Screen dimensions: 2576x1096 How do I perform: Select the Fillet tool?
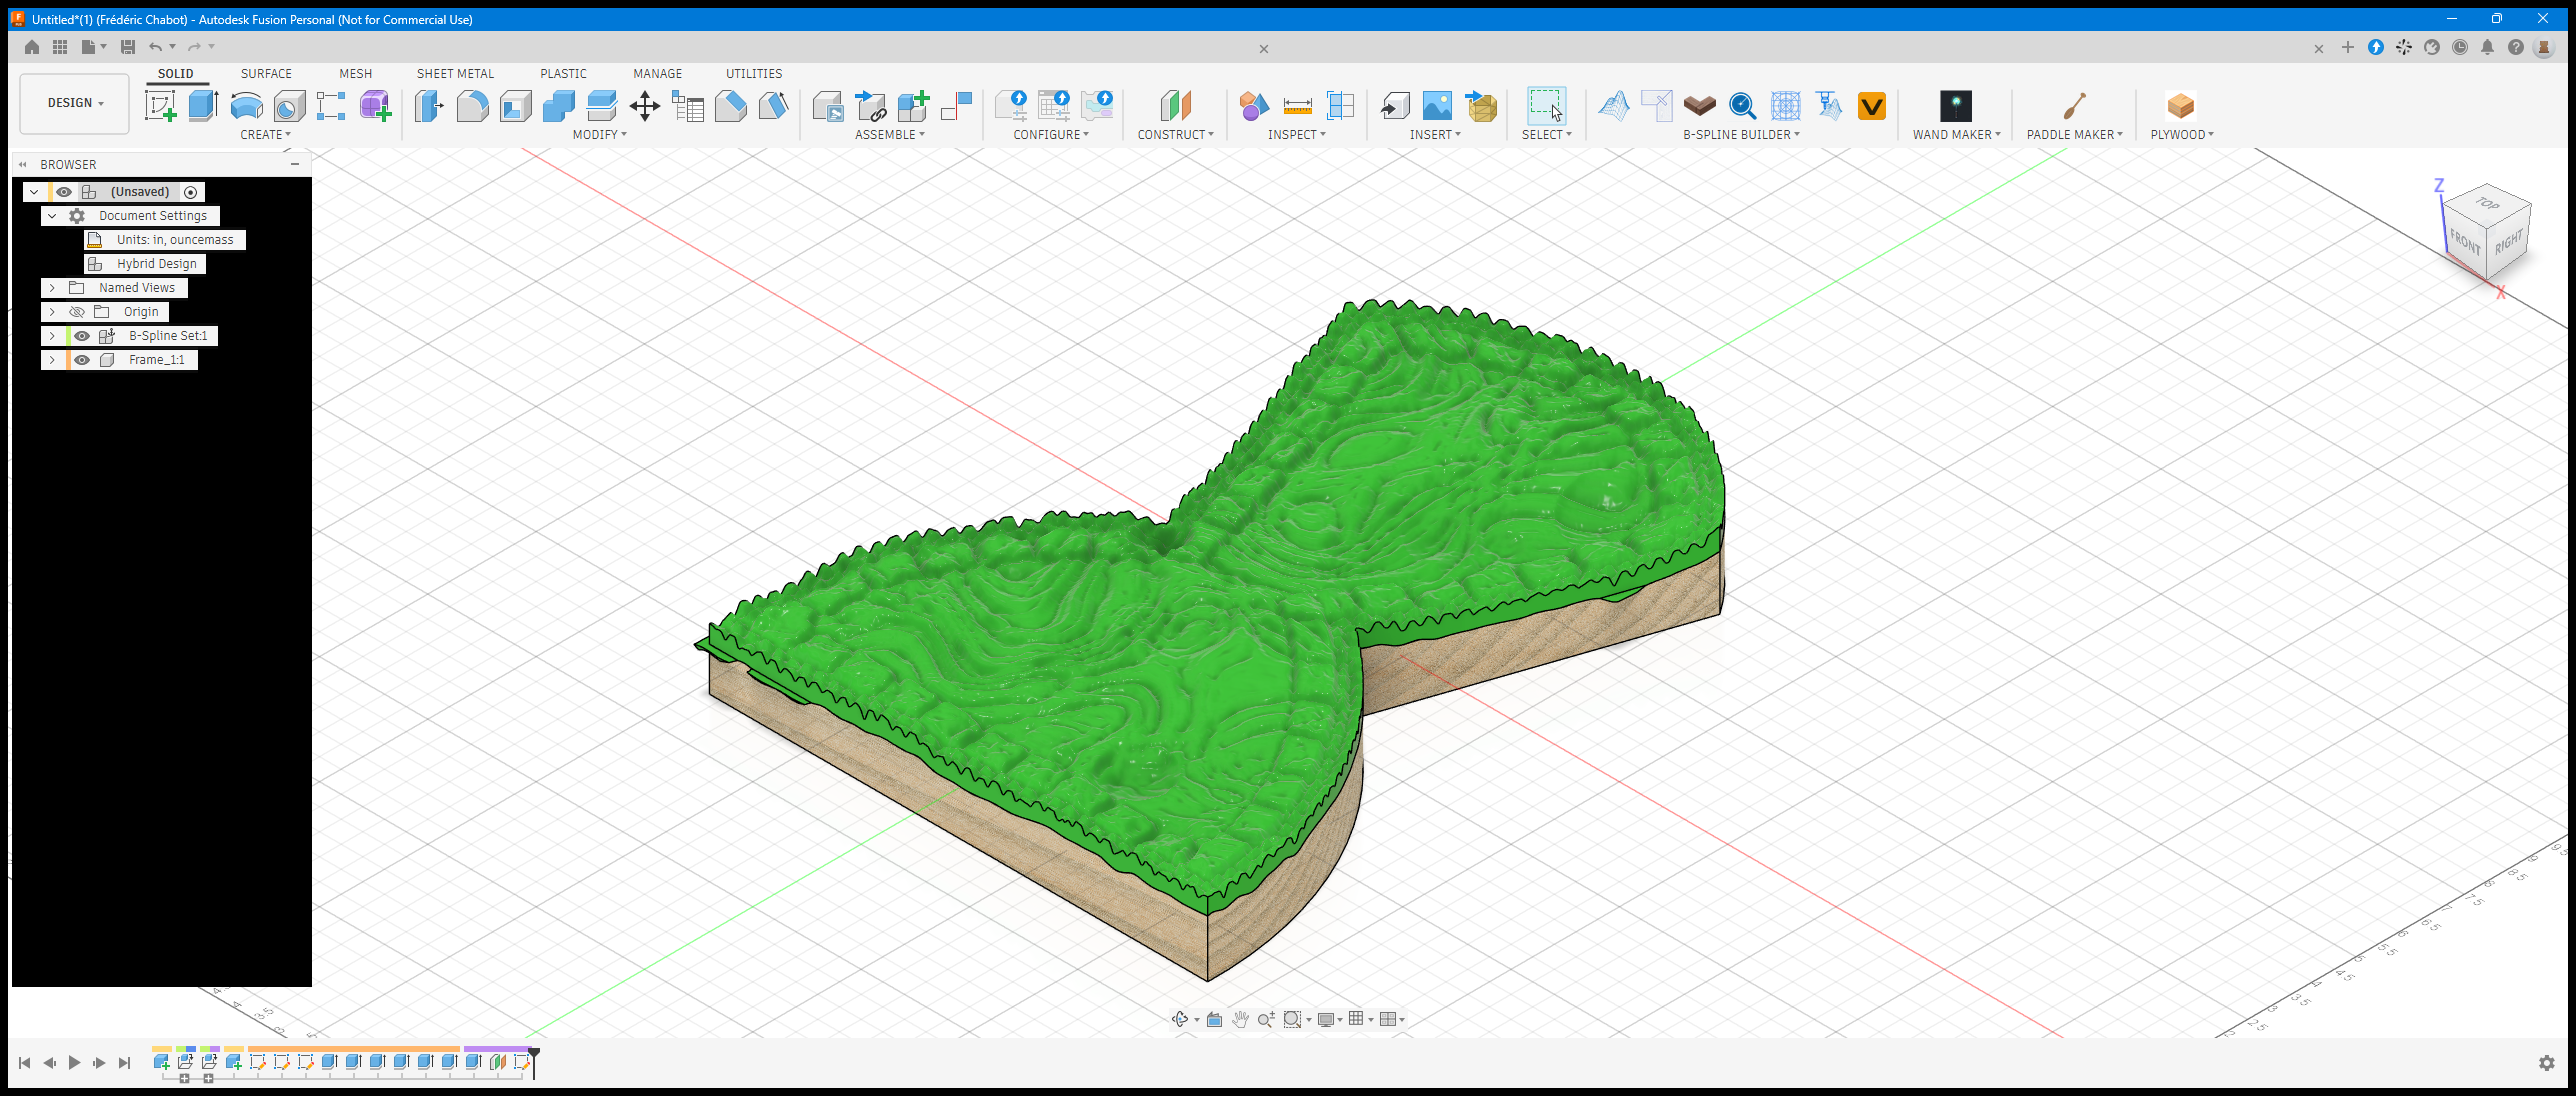(473, 106)
